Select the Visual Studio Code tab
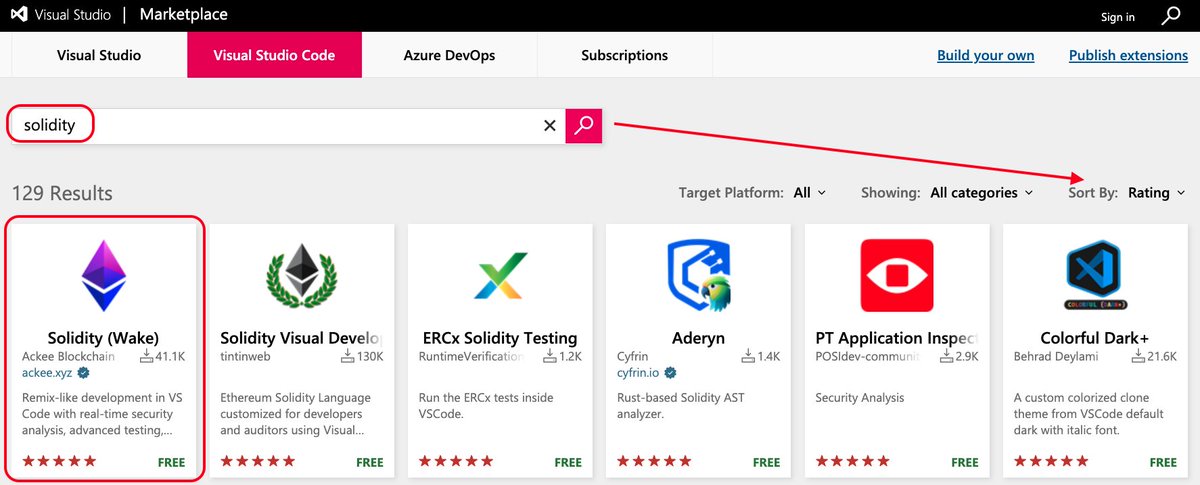 coord(274,55)
